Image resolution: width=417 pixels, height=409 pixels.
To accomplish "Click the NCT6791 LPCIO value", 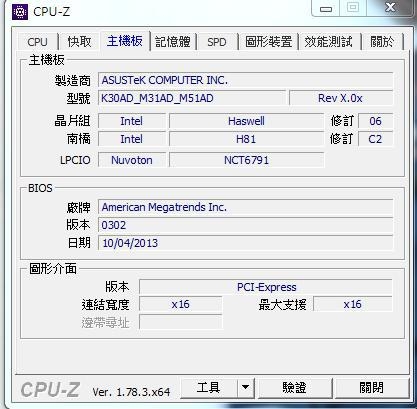I will pyautogui.click(x=246, y=160).
